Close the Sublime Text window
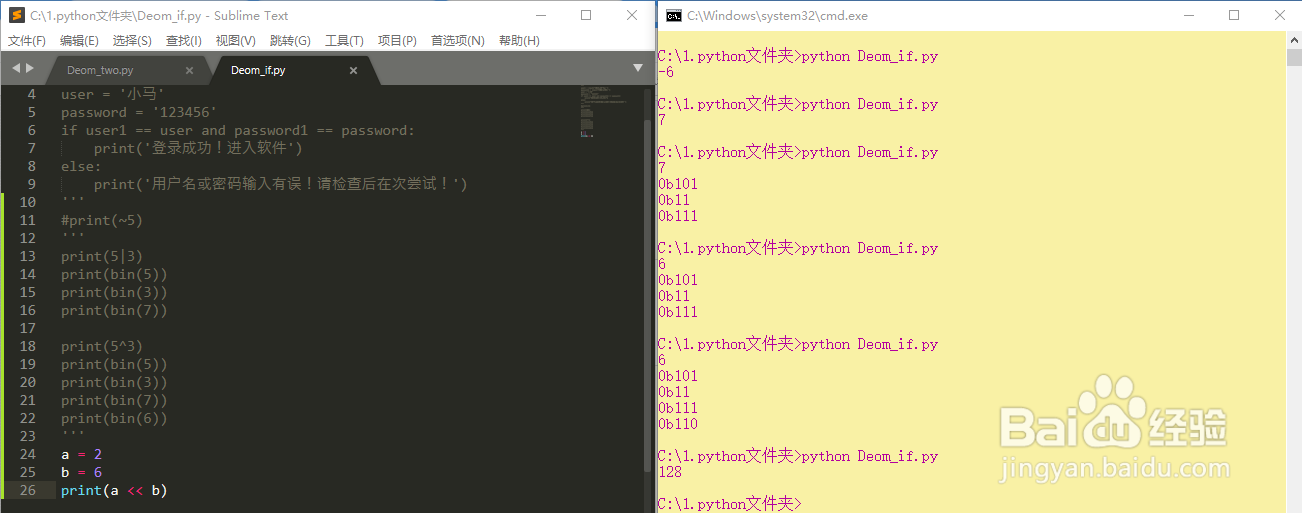The width and height of the screenshot is (1302, 513). click(x=631, y=15)
